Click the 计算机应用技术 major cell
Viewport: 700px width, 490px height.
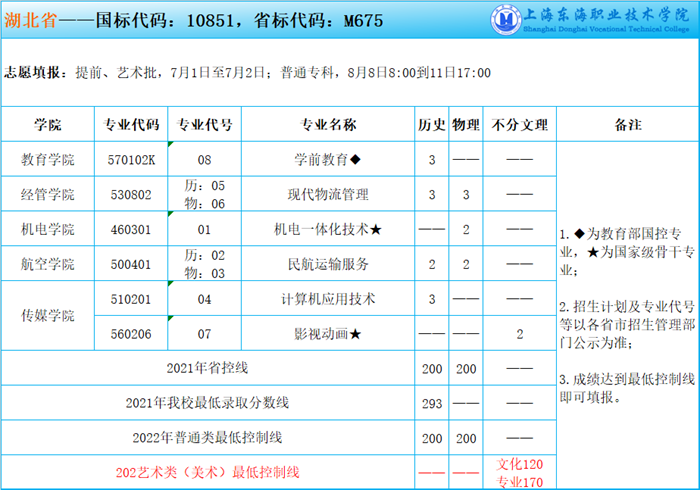327,298
